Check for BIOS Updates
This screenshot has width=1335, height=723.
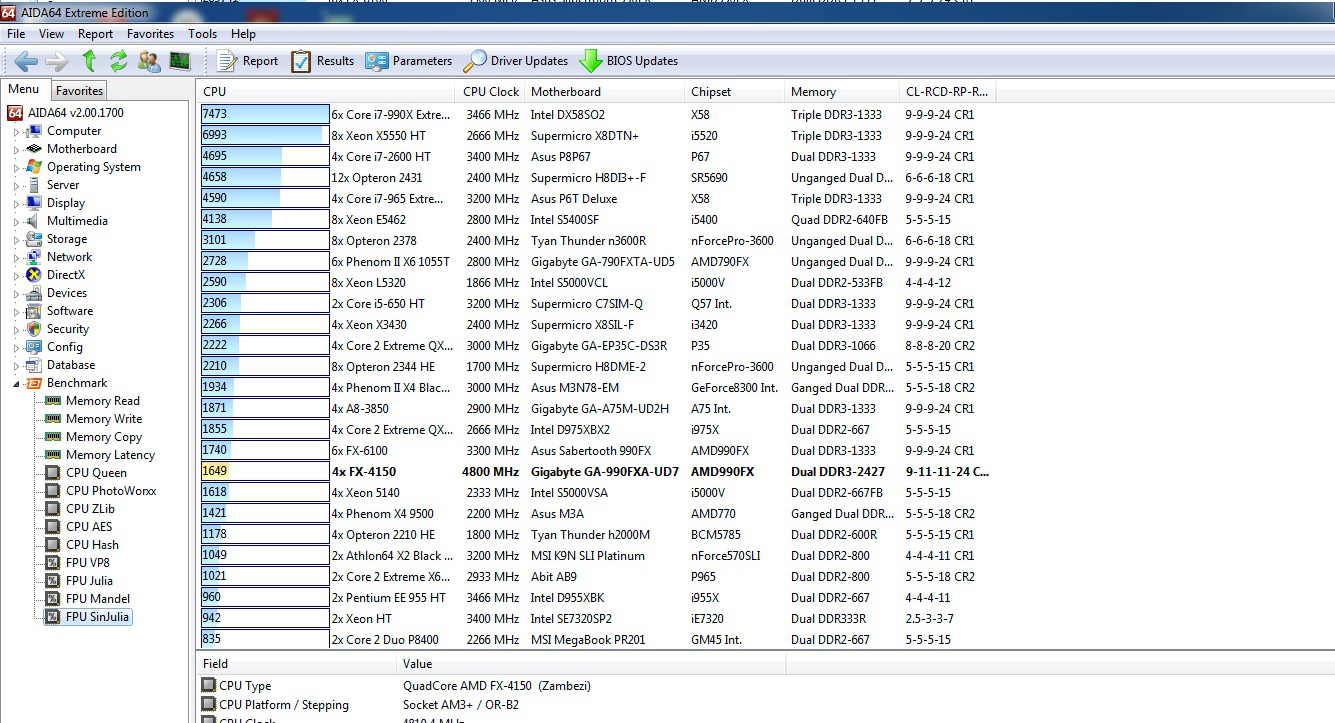click(x=629, y=61)
